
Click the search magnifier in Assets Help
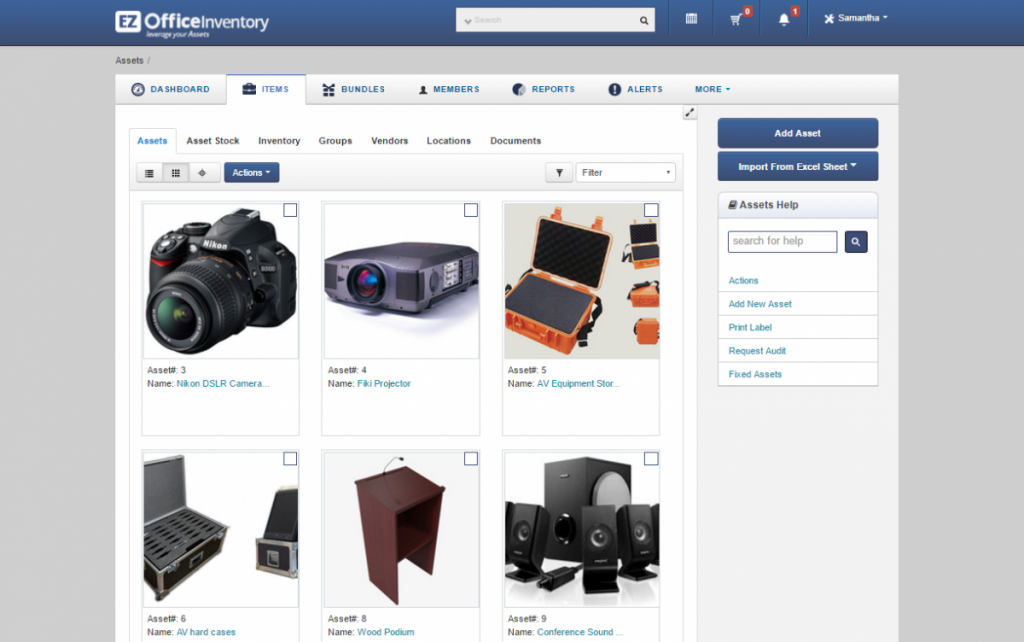(855, 241)
